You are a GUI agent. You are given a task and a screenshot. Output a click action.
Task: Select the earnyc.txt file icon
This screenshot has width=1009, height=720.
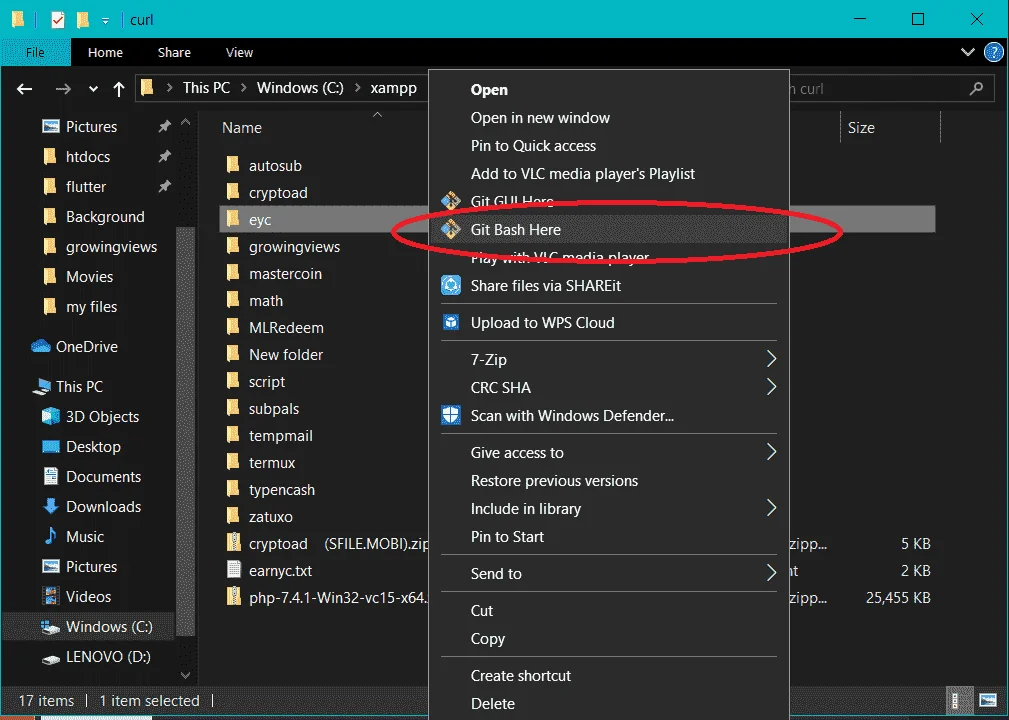(234, 570)
